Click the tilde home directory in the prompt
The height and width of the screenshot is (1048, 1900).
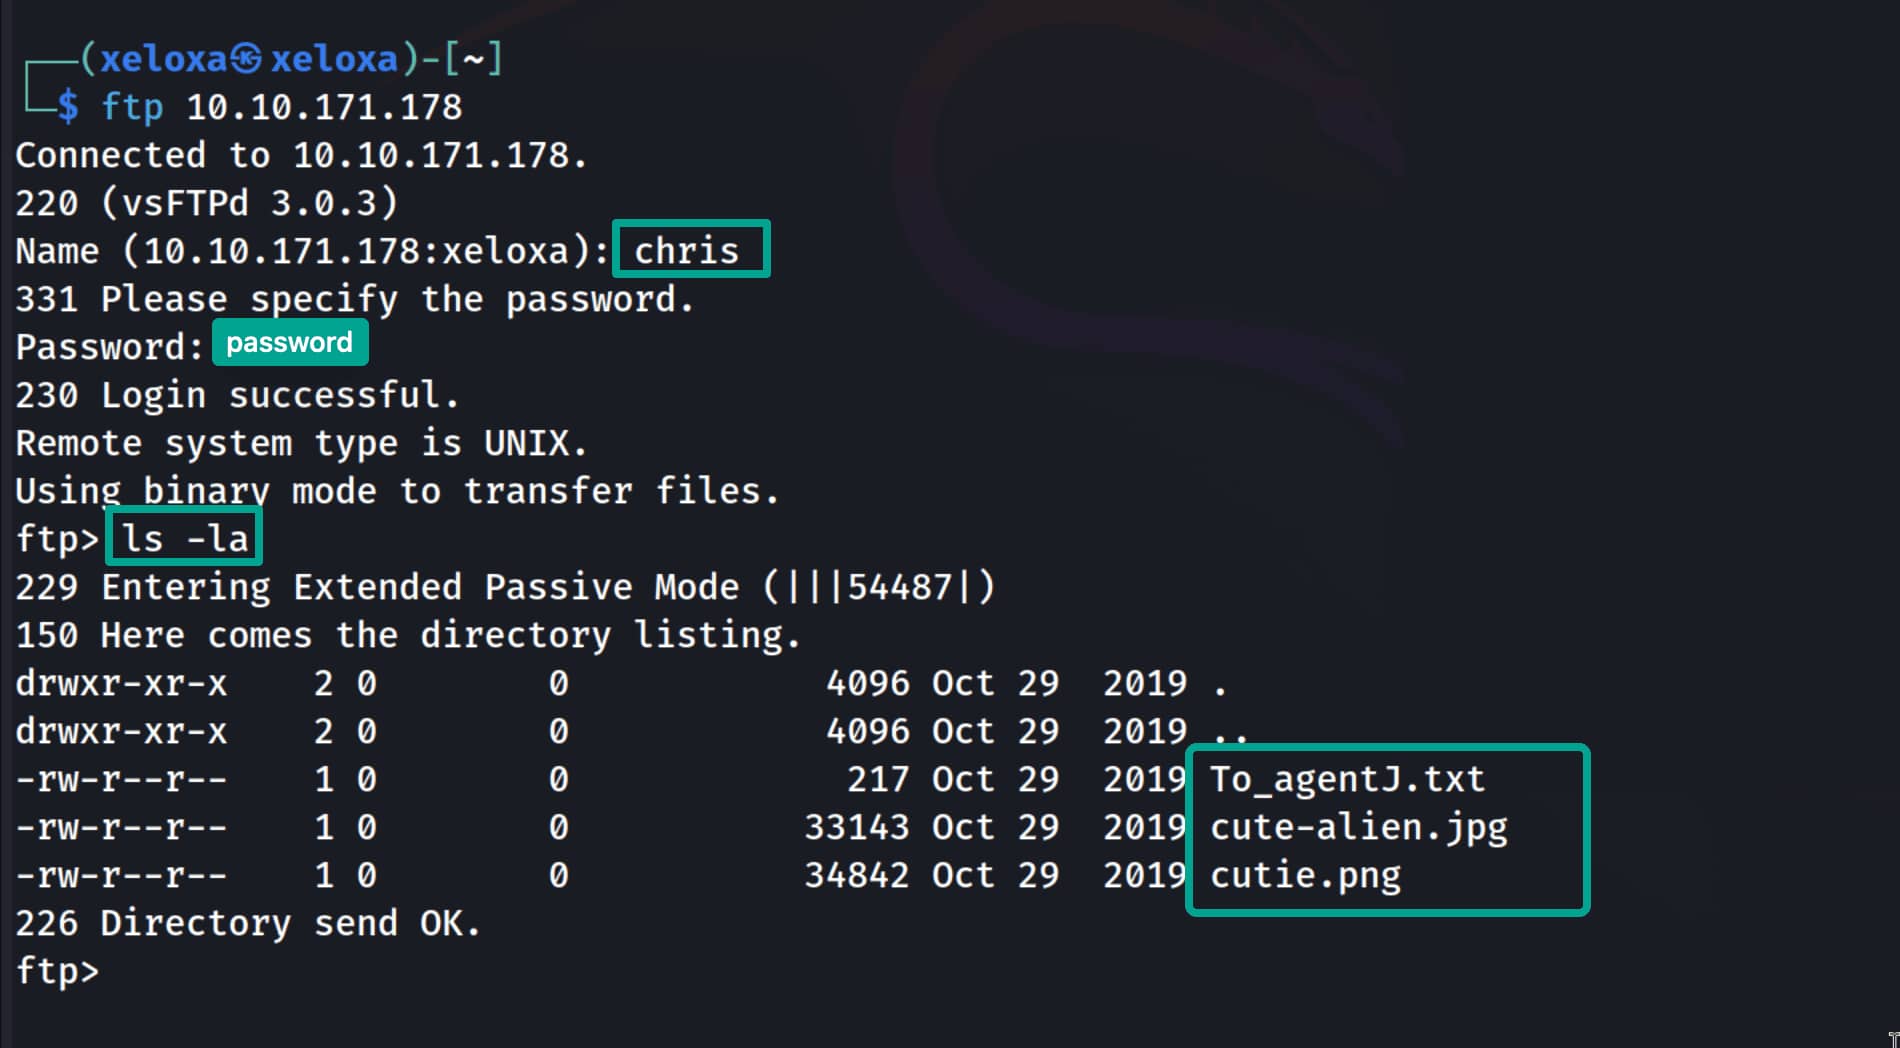tap(473, 59)
